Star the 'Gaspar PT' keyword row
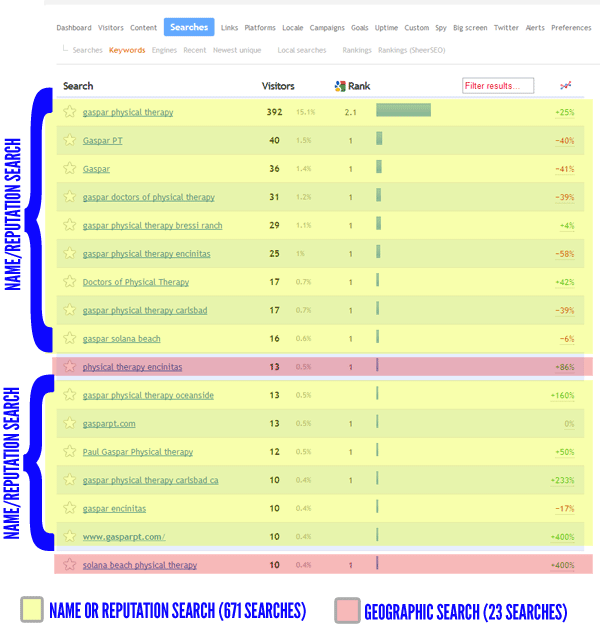Screen dimensions: 600x626 69,140
